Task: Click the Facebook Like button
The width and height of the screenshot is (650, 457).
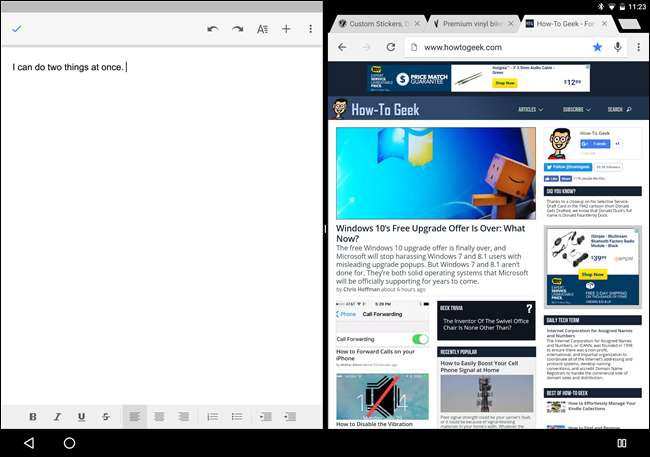Action: click(551, 179)
